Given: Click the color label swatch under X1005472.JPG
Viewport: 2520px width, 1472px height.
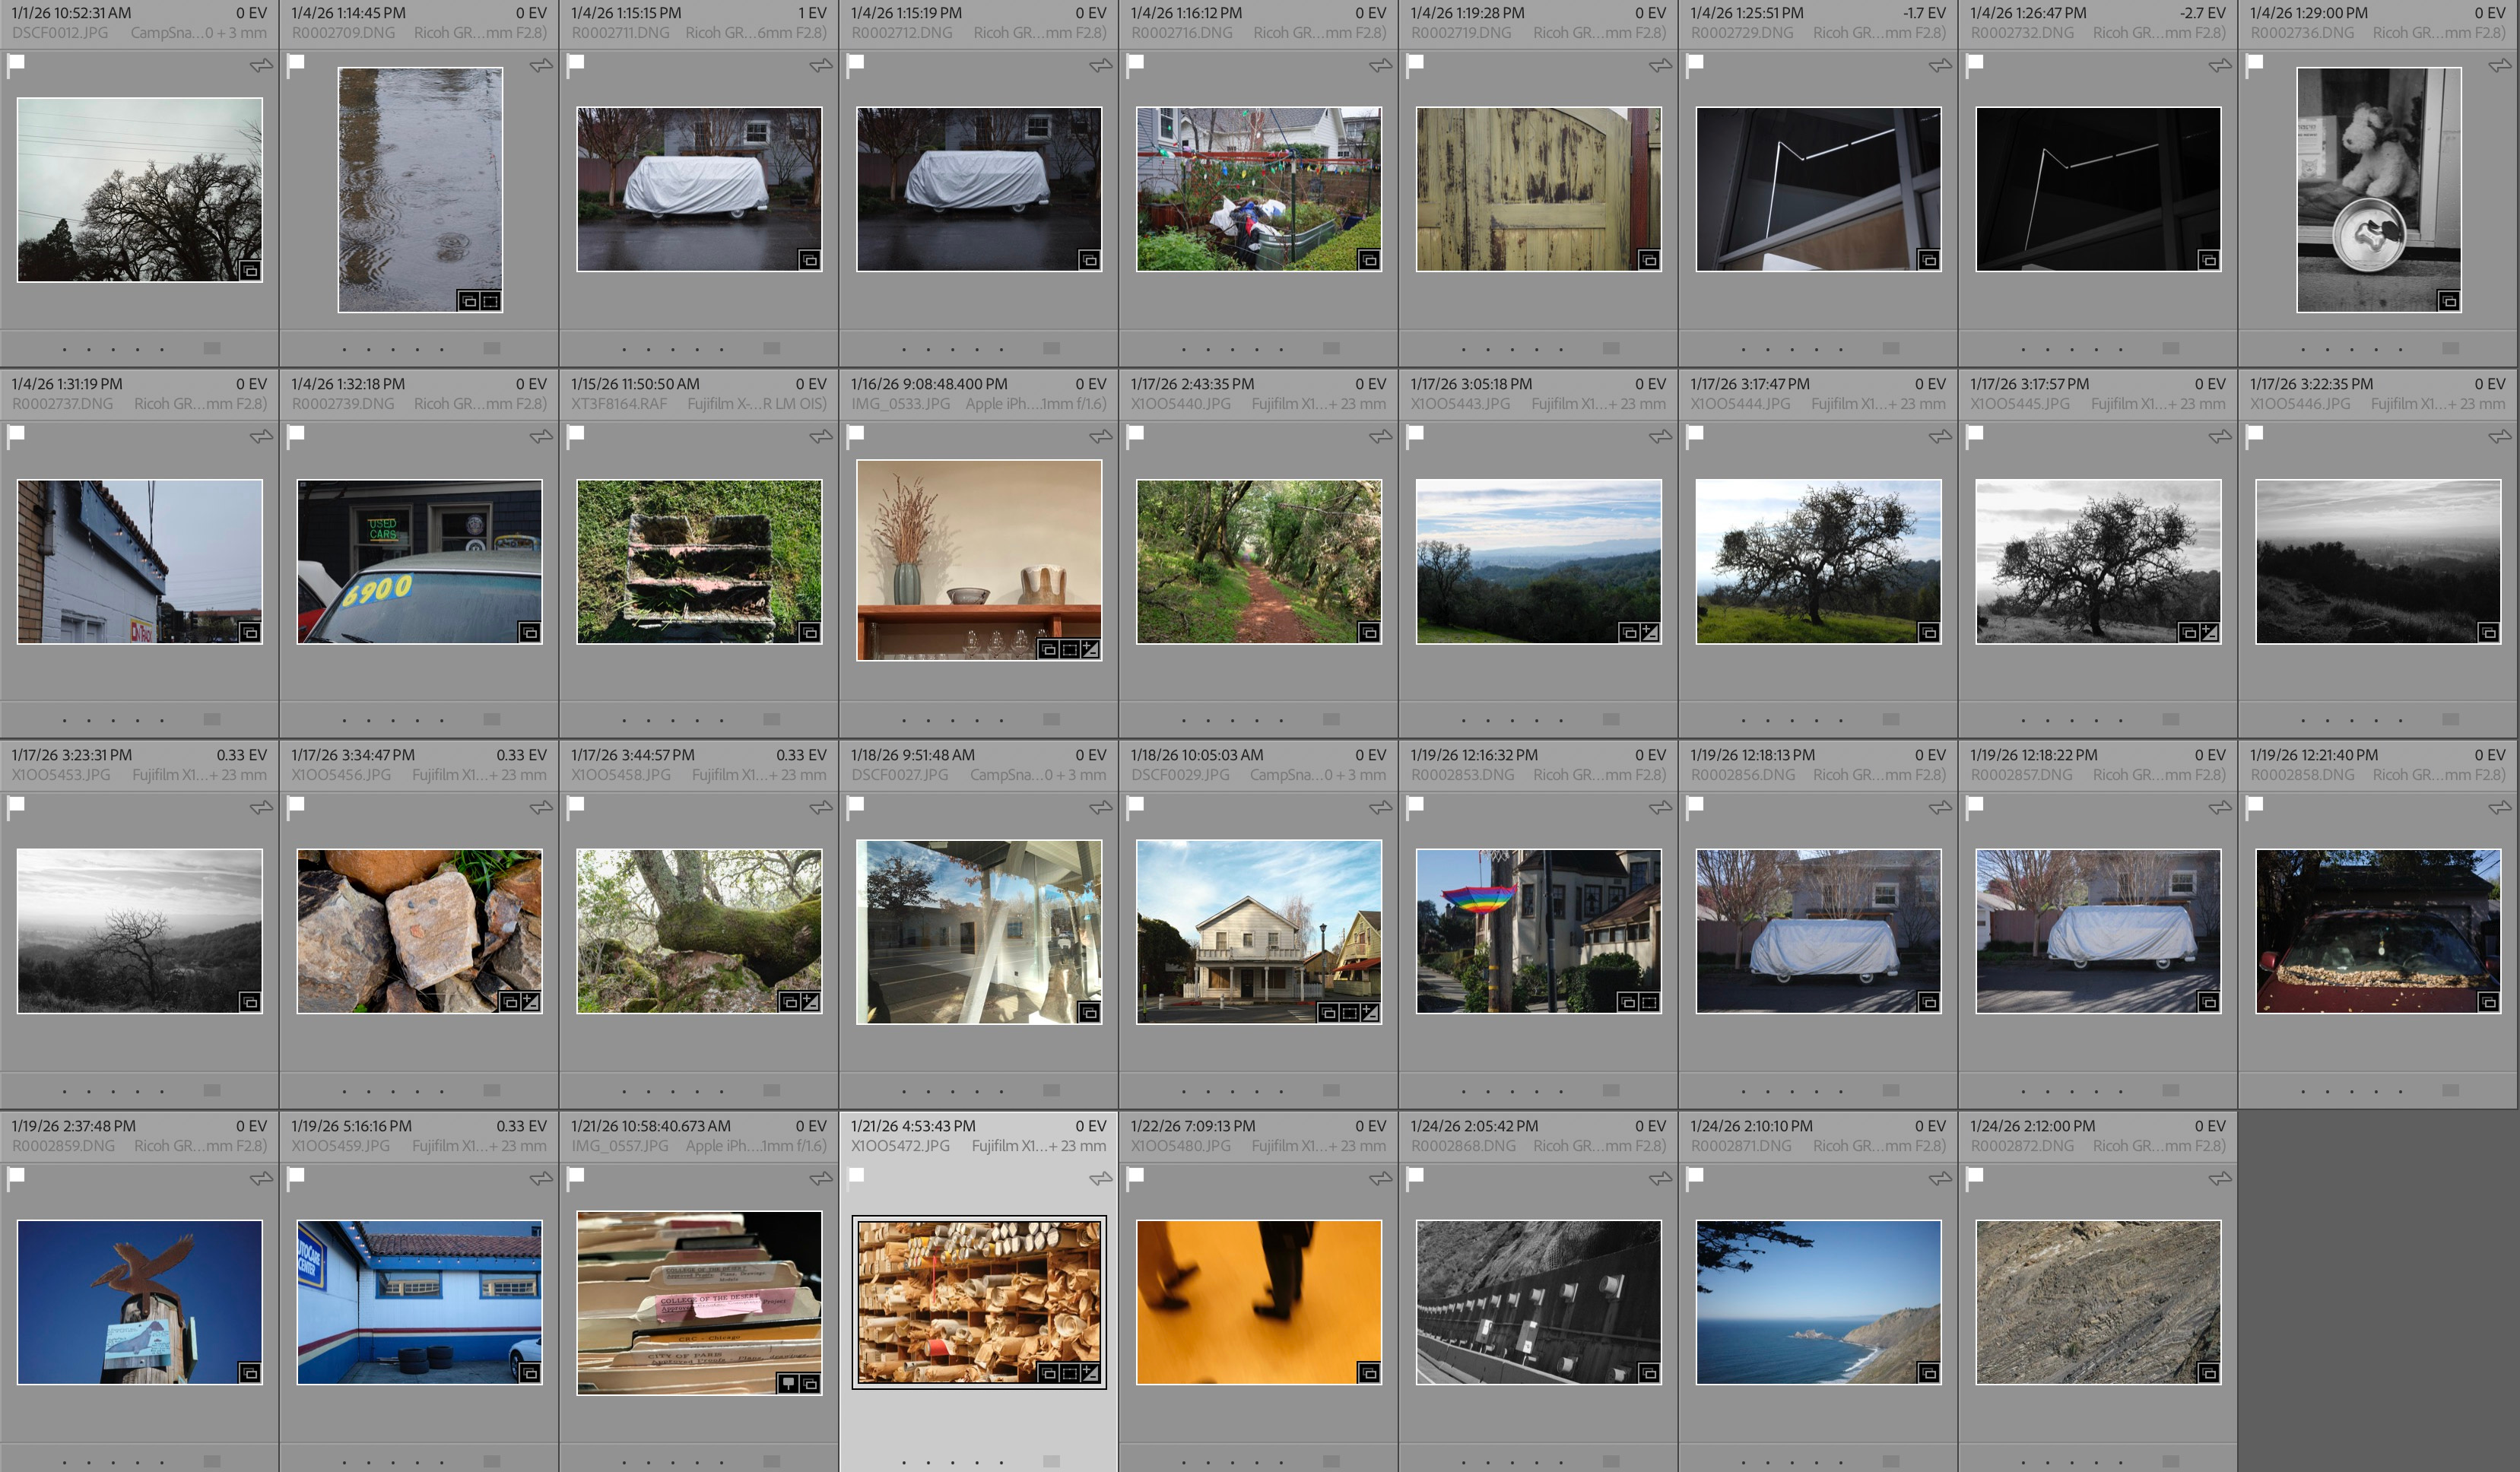Looking at the screenshot, I should pos(1051,1461).
